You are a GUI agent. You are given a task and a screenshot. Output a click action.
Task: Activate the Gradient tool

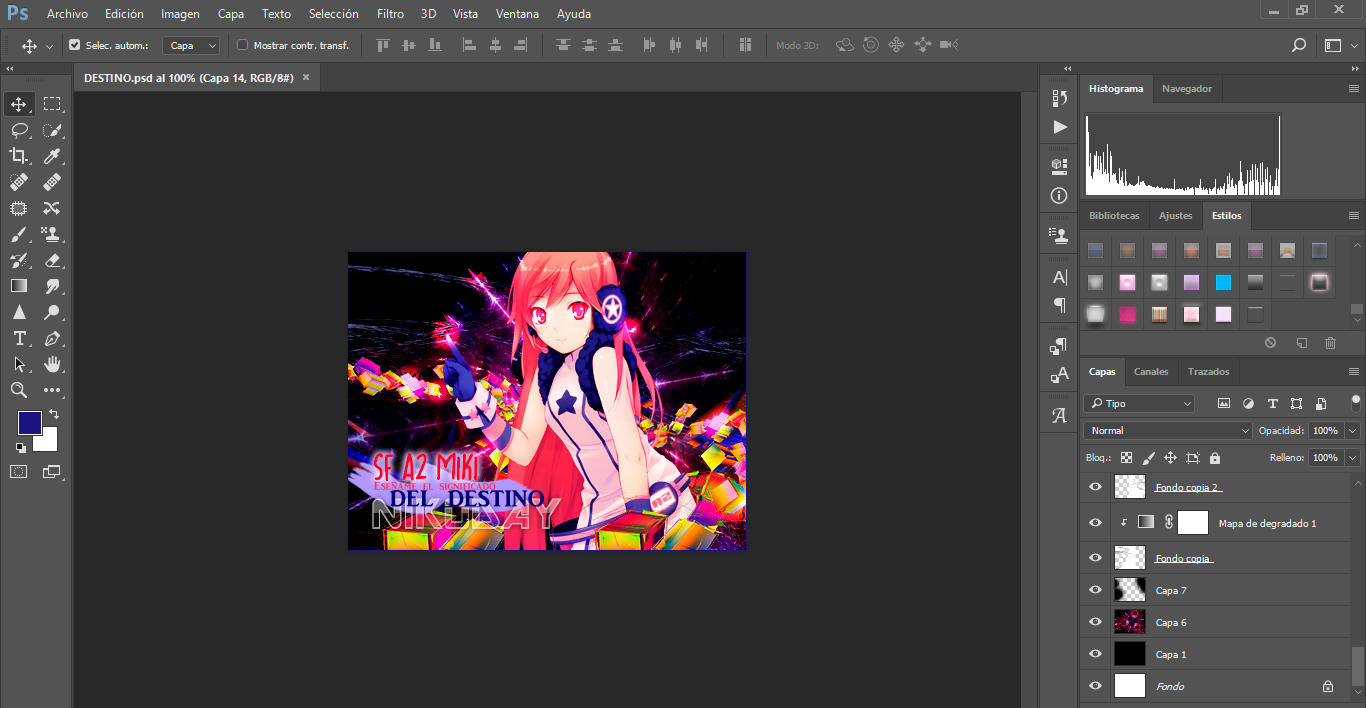[x=19, y=286]
